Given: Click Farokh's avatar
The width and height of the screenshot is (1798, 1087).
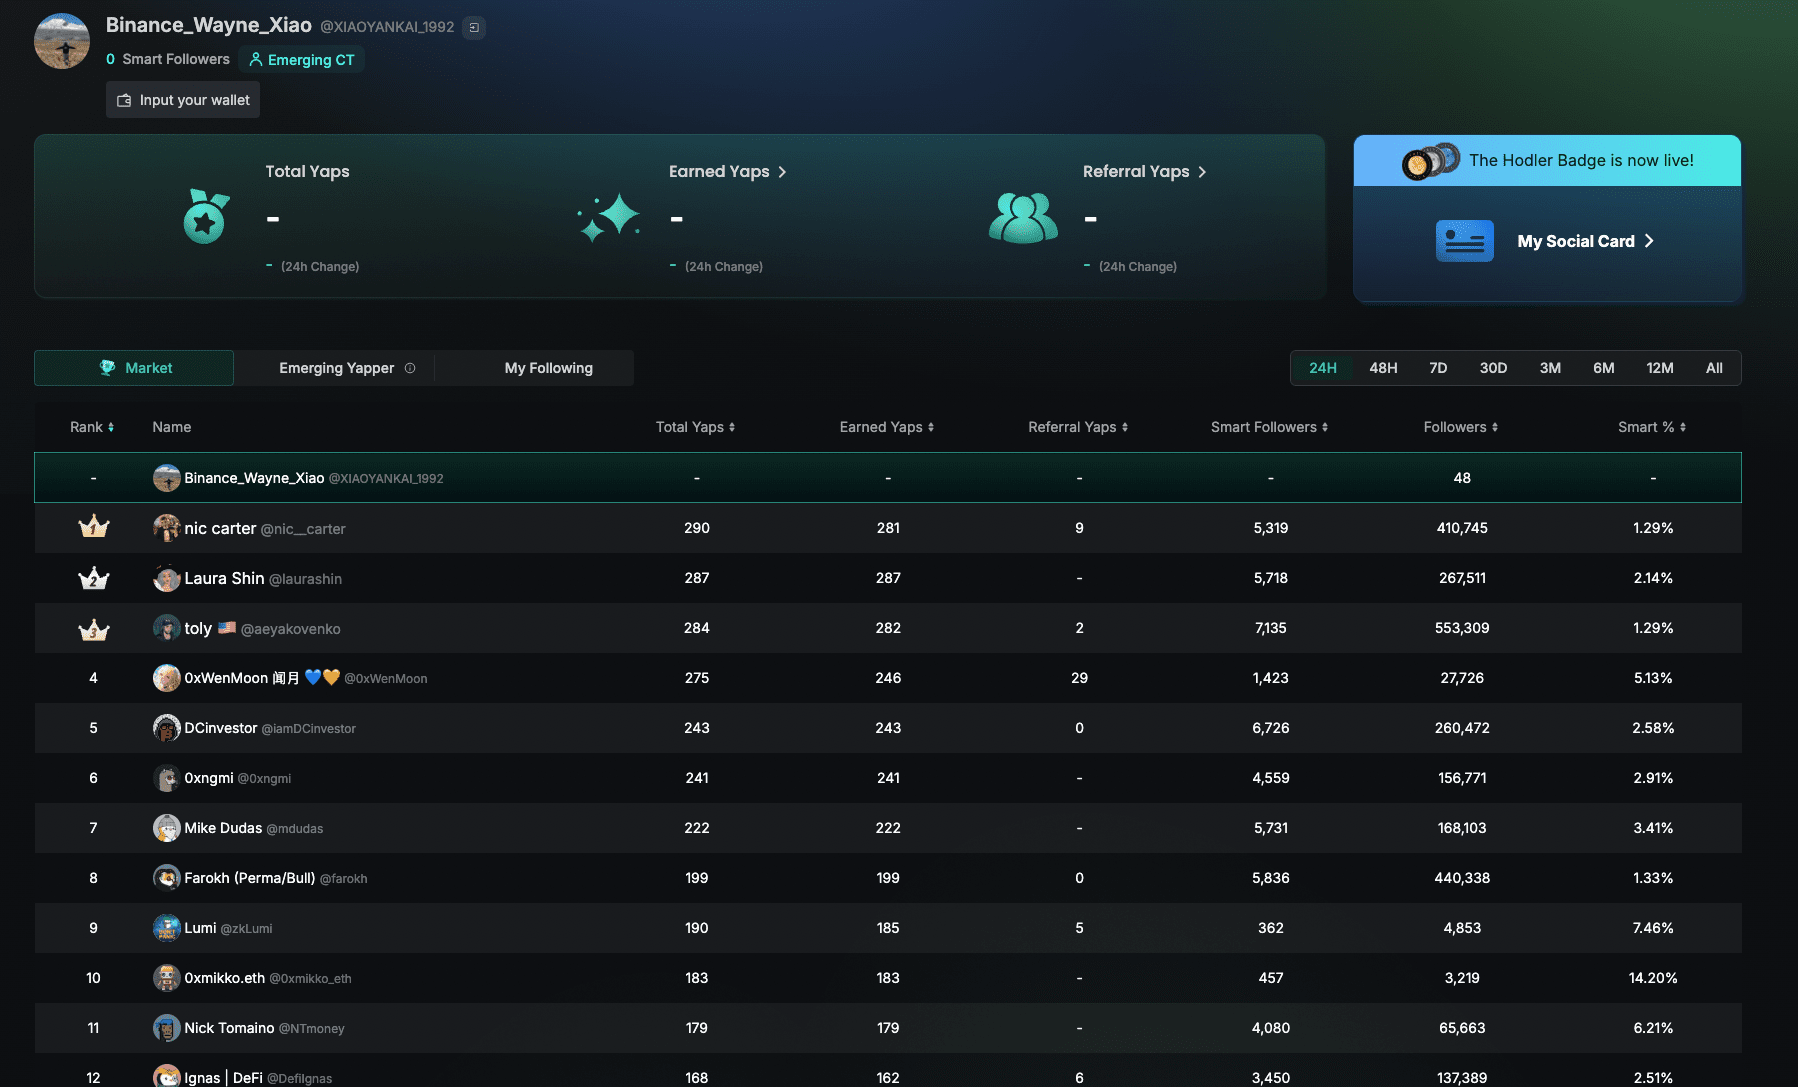Looking at the screenshot, I should [x=167, y=878].
